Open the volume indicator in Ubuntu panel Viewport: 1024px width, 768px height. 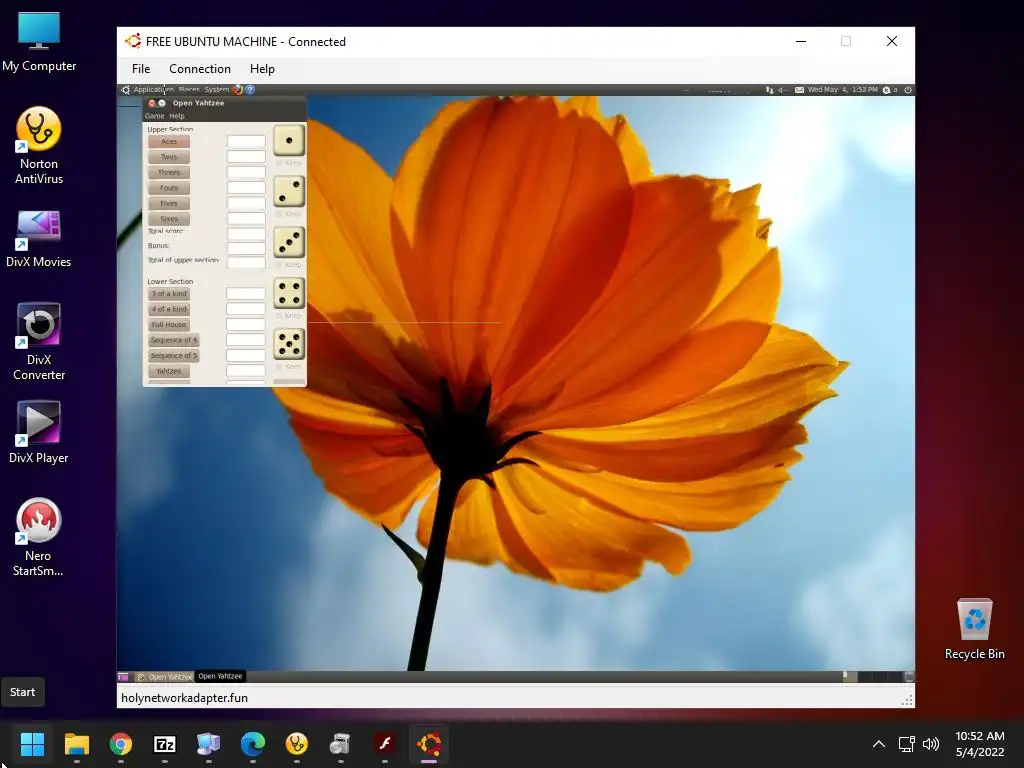[x=783, y=89]
